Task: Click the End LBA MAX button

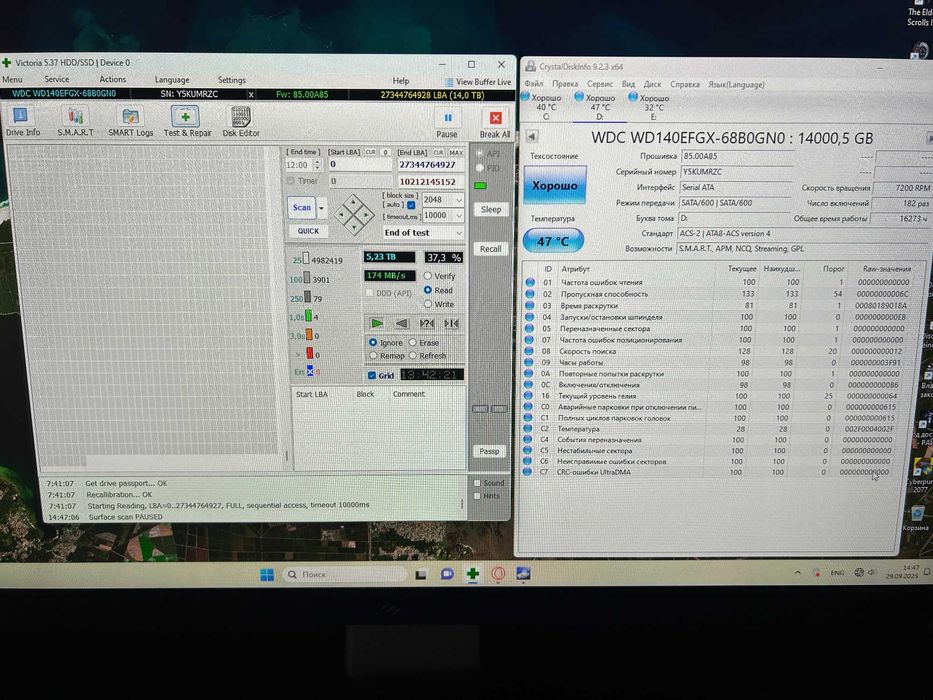Action: click(x=456, y=152)
